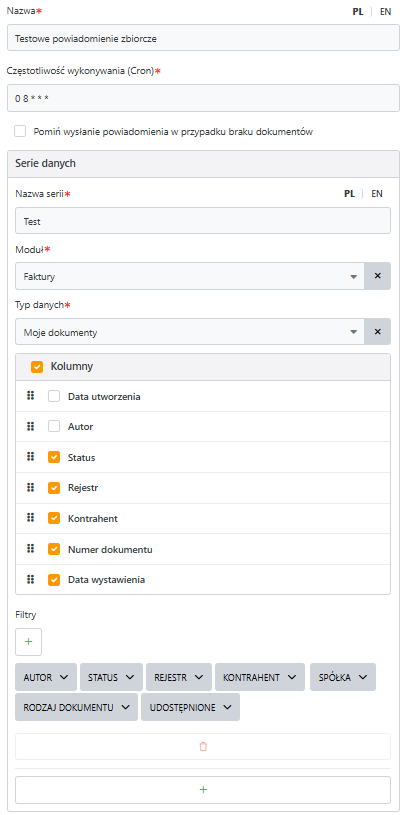402x815 pixels.
Task: Uncheck the Status column checkbox
Action: [54, 457]
